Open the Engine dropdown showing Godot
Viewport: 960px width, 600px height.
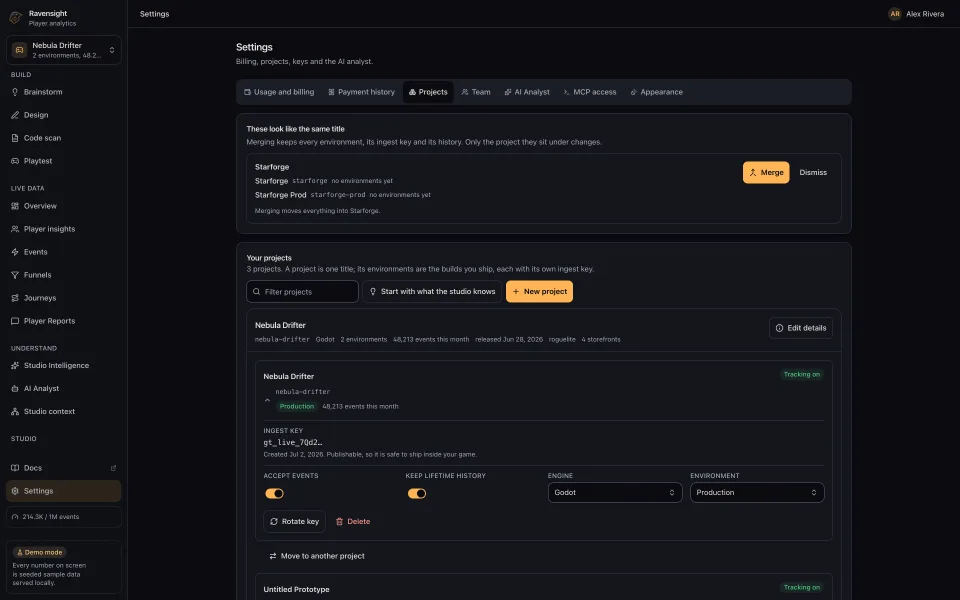(x=615, y=492)
